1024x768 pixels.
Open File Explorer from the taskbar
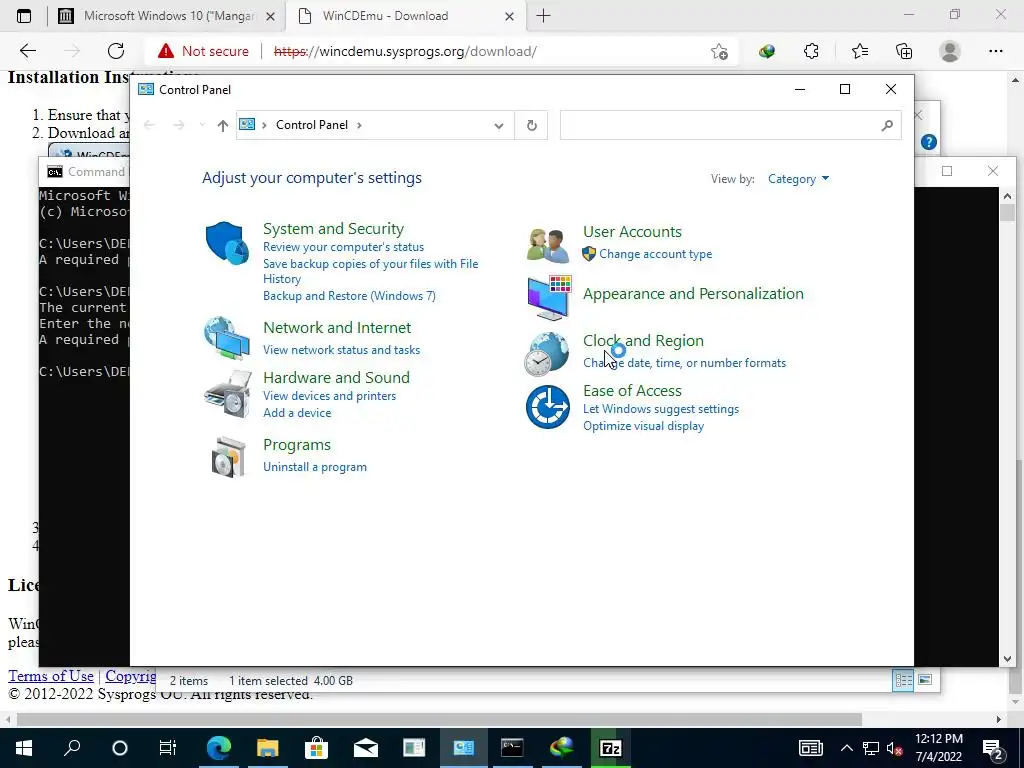pos(267,748)
